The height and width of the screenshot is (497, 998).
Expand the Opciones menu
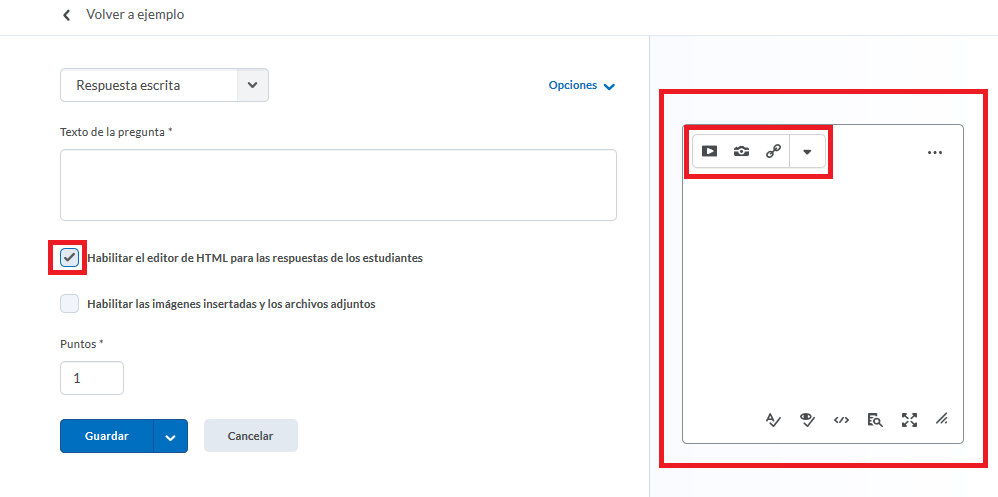point(581,86)
